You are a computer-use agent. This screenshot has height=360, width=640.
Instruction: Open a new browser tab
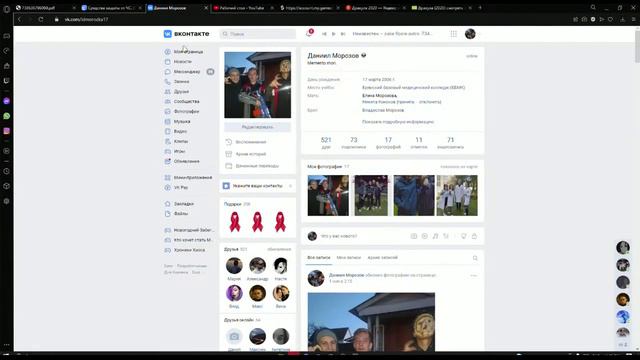click(480, 8)
